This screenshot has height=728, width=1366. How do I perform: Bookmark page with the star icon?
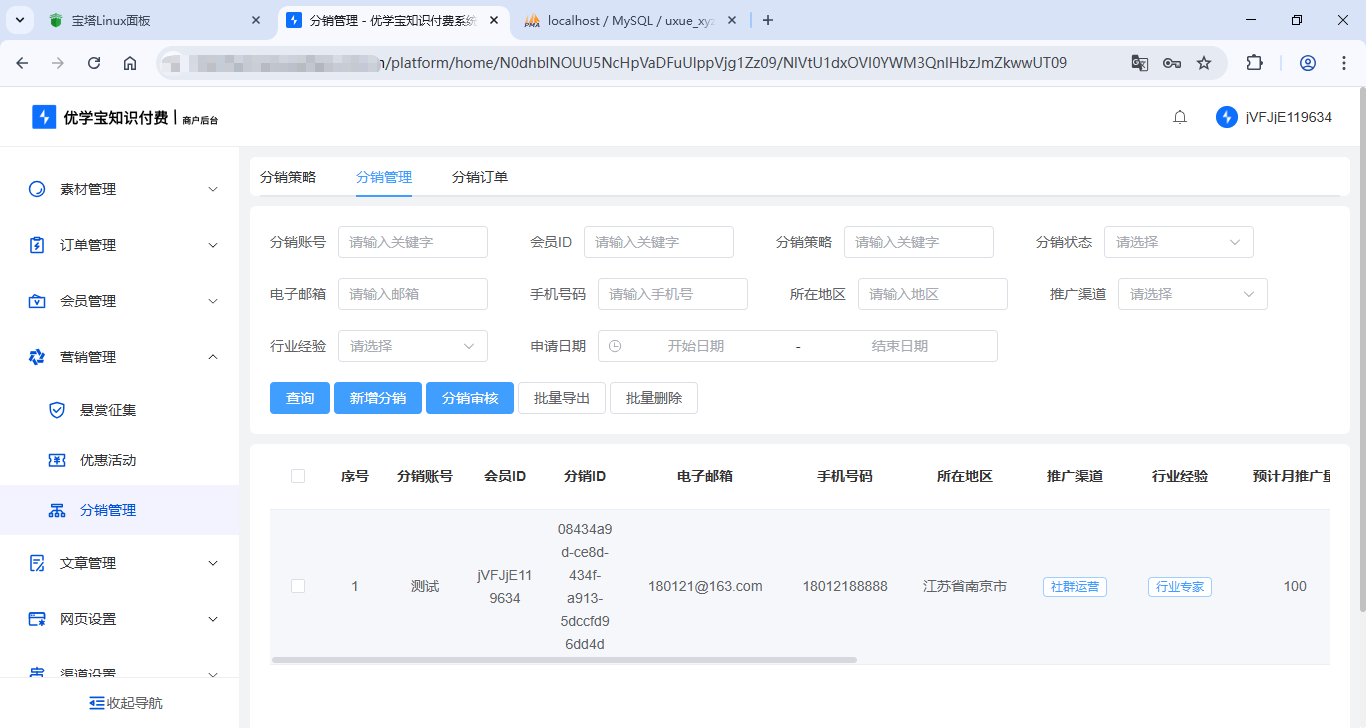pyautogui.click(x=1204, y=63)
